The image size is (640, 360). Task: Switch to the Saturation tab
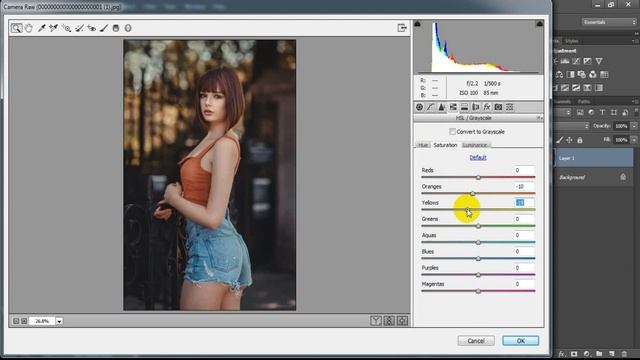pyautogui.click(x=445, y=145)
